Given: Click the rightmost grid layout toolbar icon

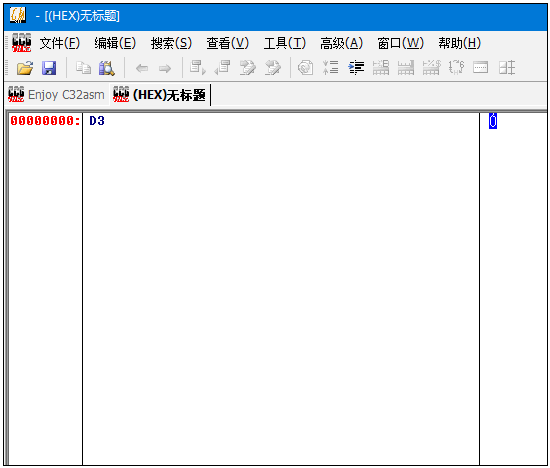Looking at the screenshot, I should pyautogui.click(x=507, y=68).
